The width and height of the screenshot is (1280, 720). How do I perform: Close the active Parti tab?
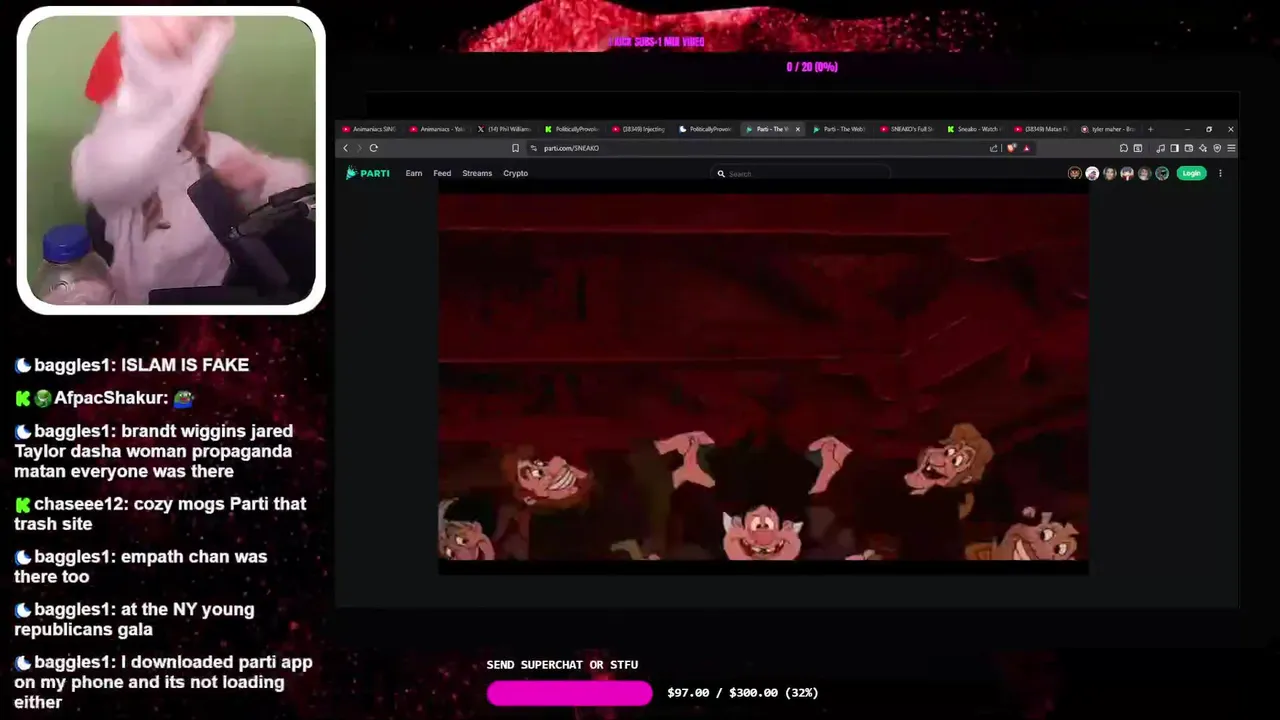797,129
